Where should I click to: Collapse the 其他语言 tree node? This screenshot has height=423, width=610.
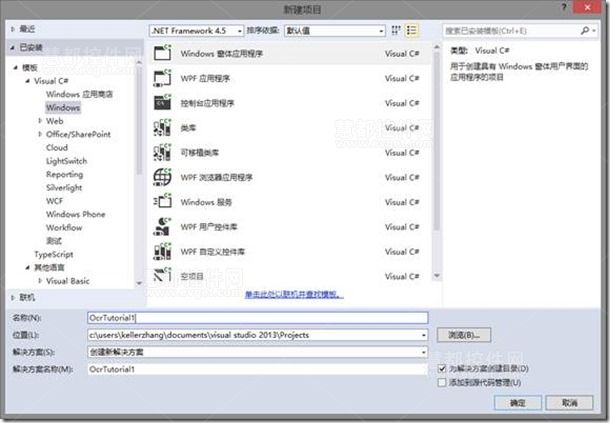point(28,267)
